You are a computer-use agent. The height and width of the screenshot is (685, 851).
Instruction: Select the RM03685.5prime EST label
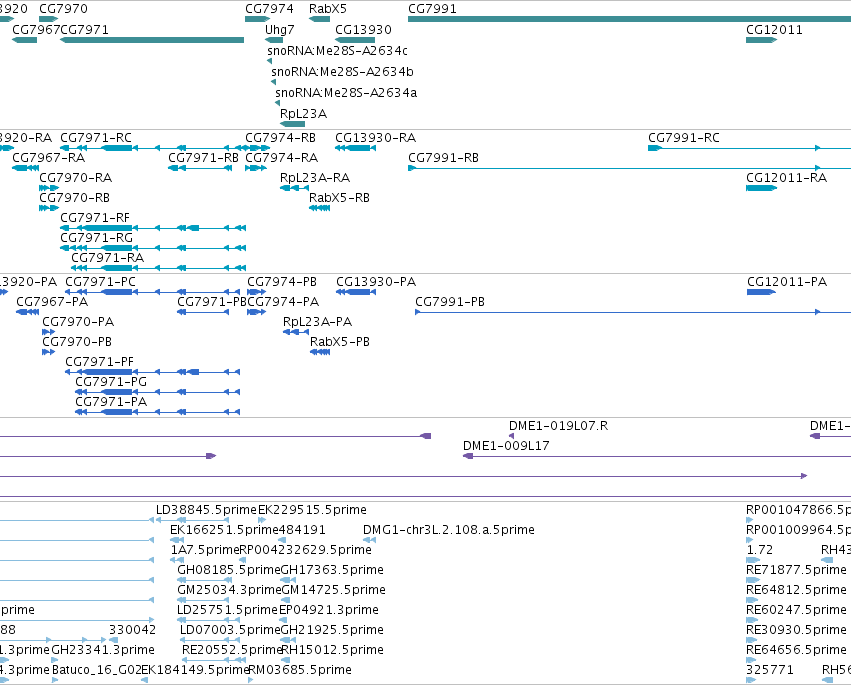point(300,670)
